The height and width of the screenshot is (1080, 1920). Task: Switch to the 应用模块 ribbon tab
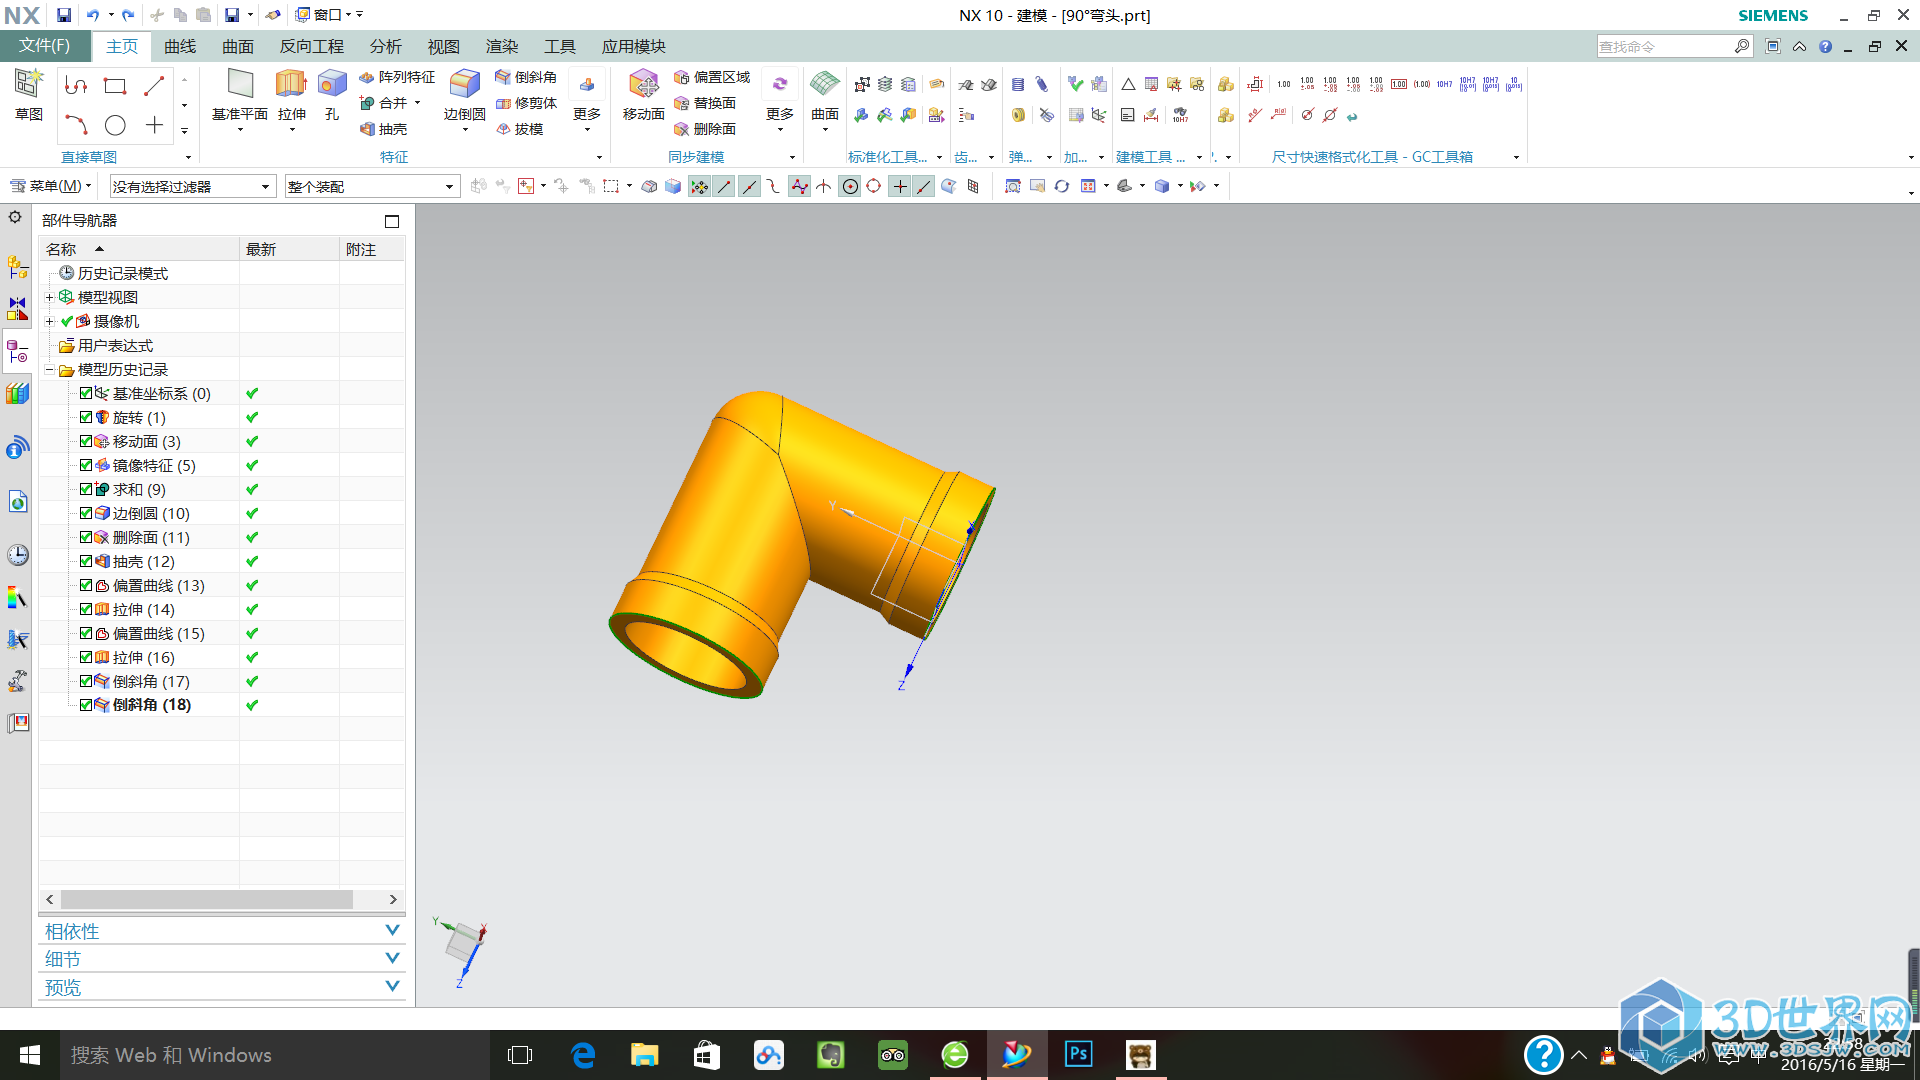click(633, 46)
